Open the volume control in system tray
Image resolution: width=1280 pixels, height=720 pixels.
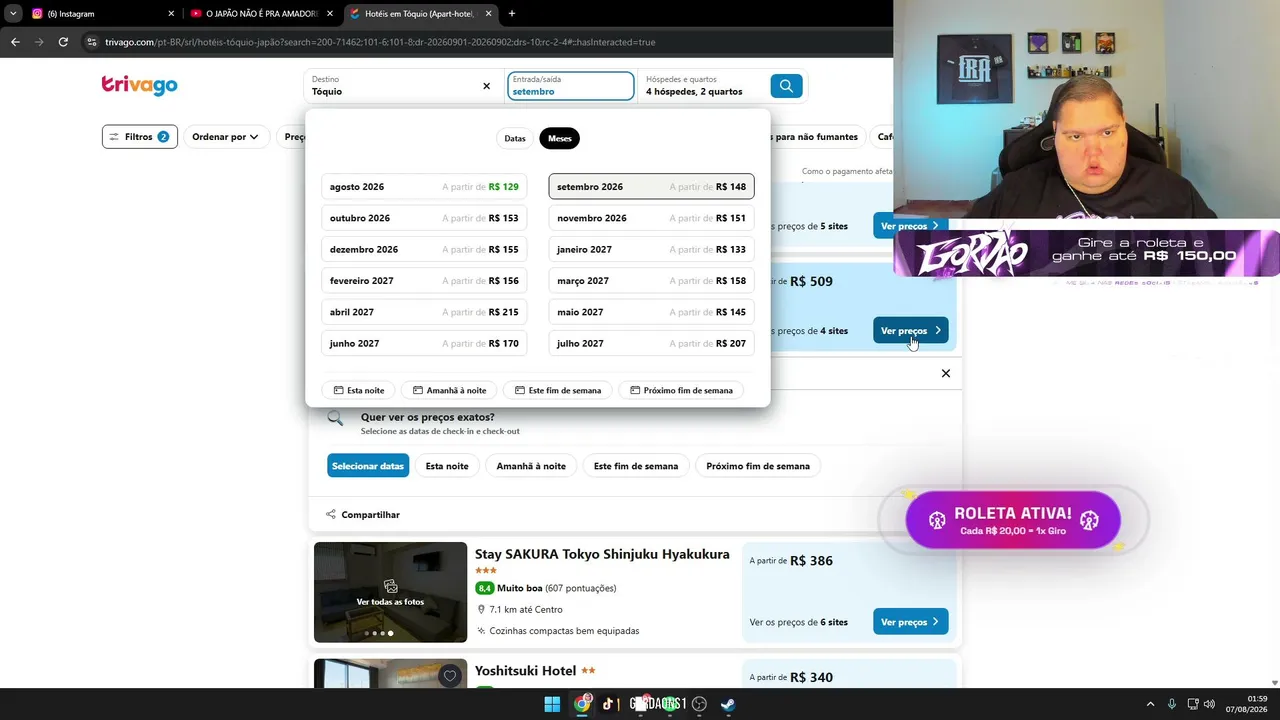(1209, 704)
